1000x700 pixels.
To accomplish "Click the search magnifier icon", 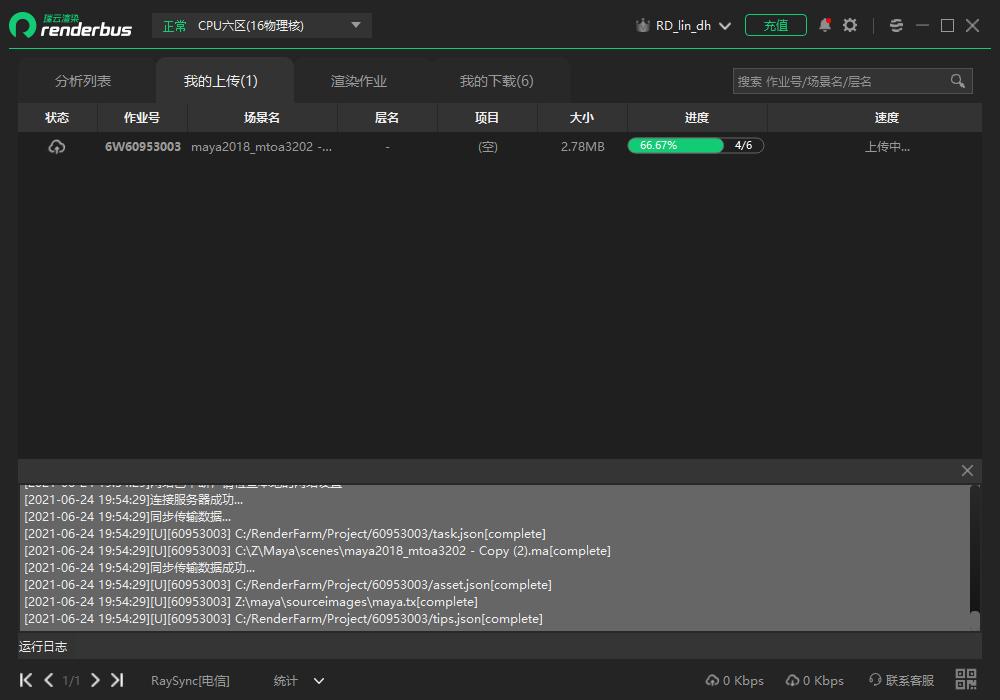I will pos(957,81).
